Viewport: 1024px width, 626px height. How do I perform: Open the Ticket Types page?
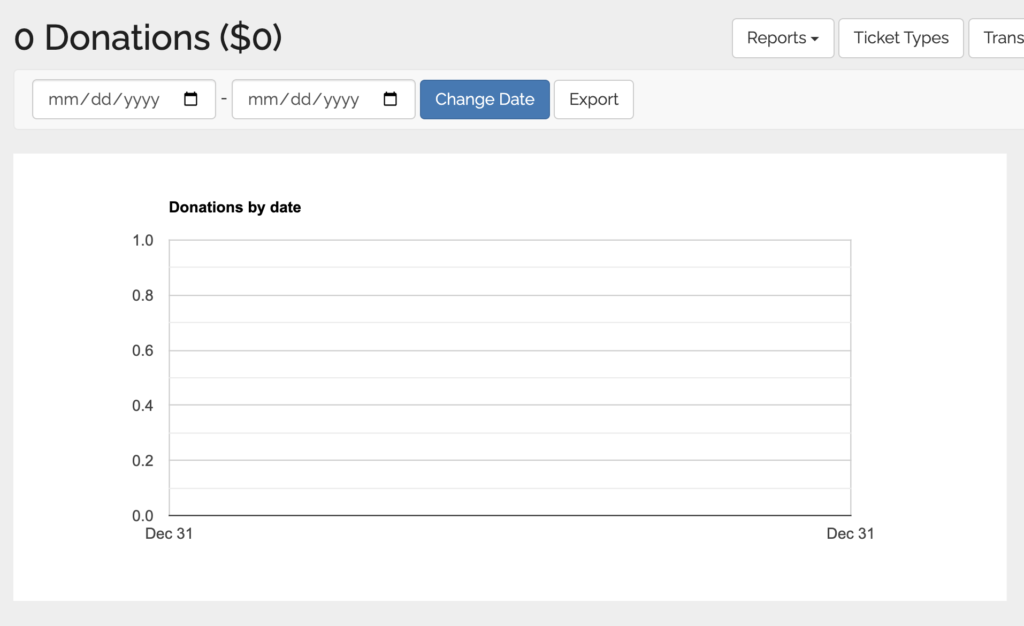[900, 38]
